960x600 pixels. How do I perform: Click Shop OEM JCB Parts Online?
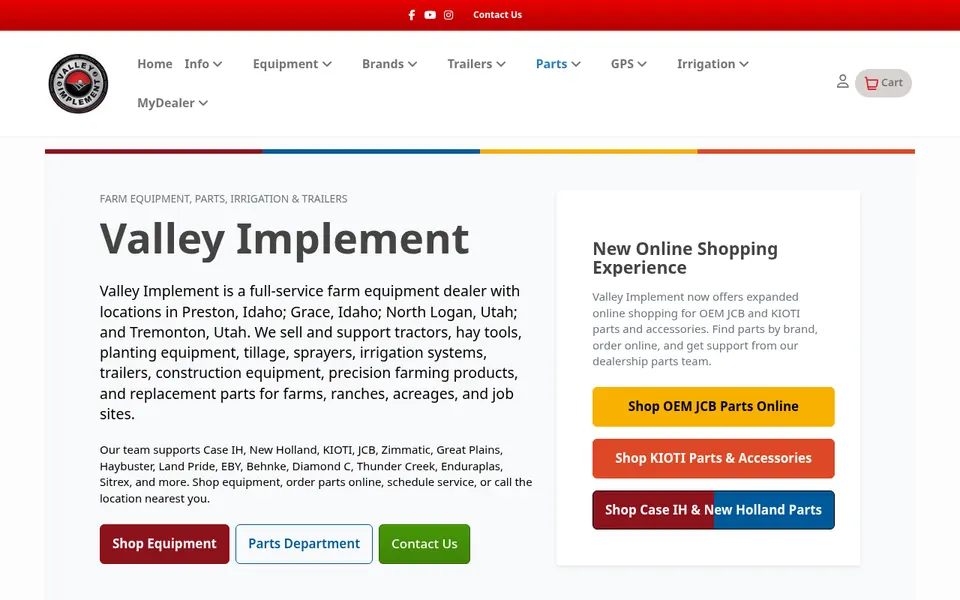pos(713,407)
